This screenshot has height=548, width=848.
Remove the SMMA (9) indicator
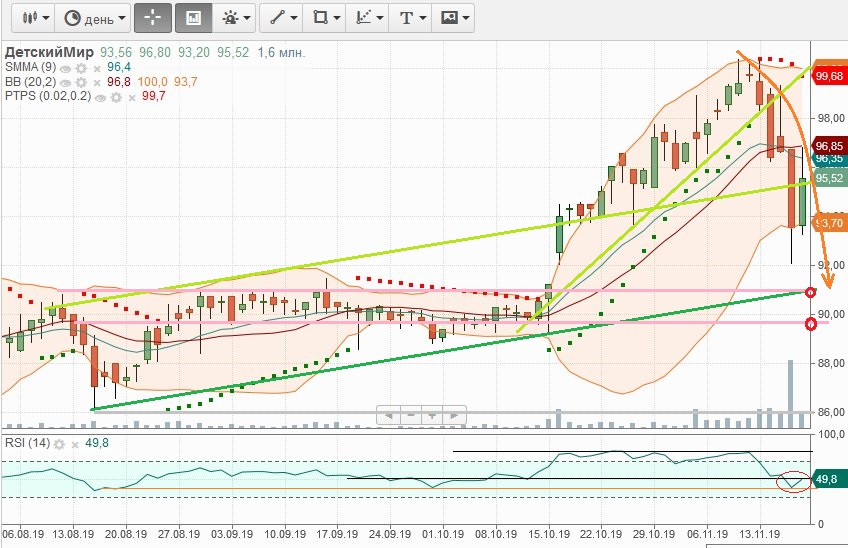pos(97,69)
